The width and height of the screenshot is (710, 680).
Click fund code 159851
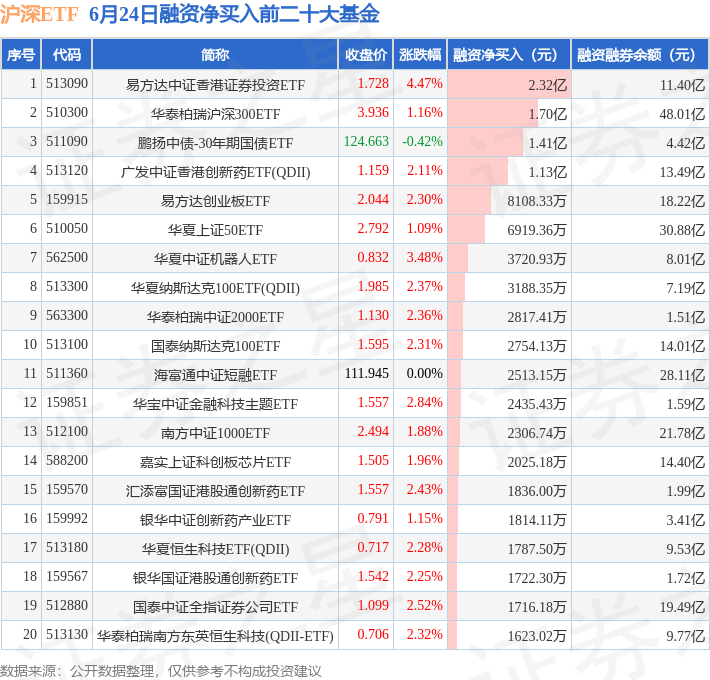[67, 402]
